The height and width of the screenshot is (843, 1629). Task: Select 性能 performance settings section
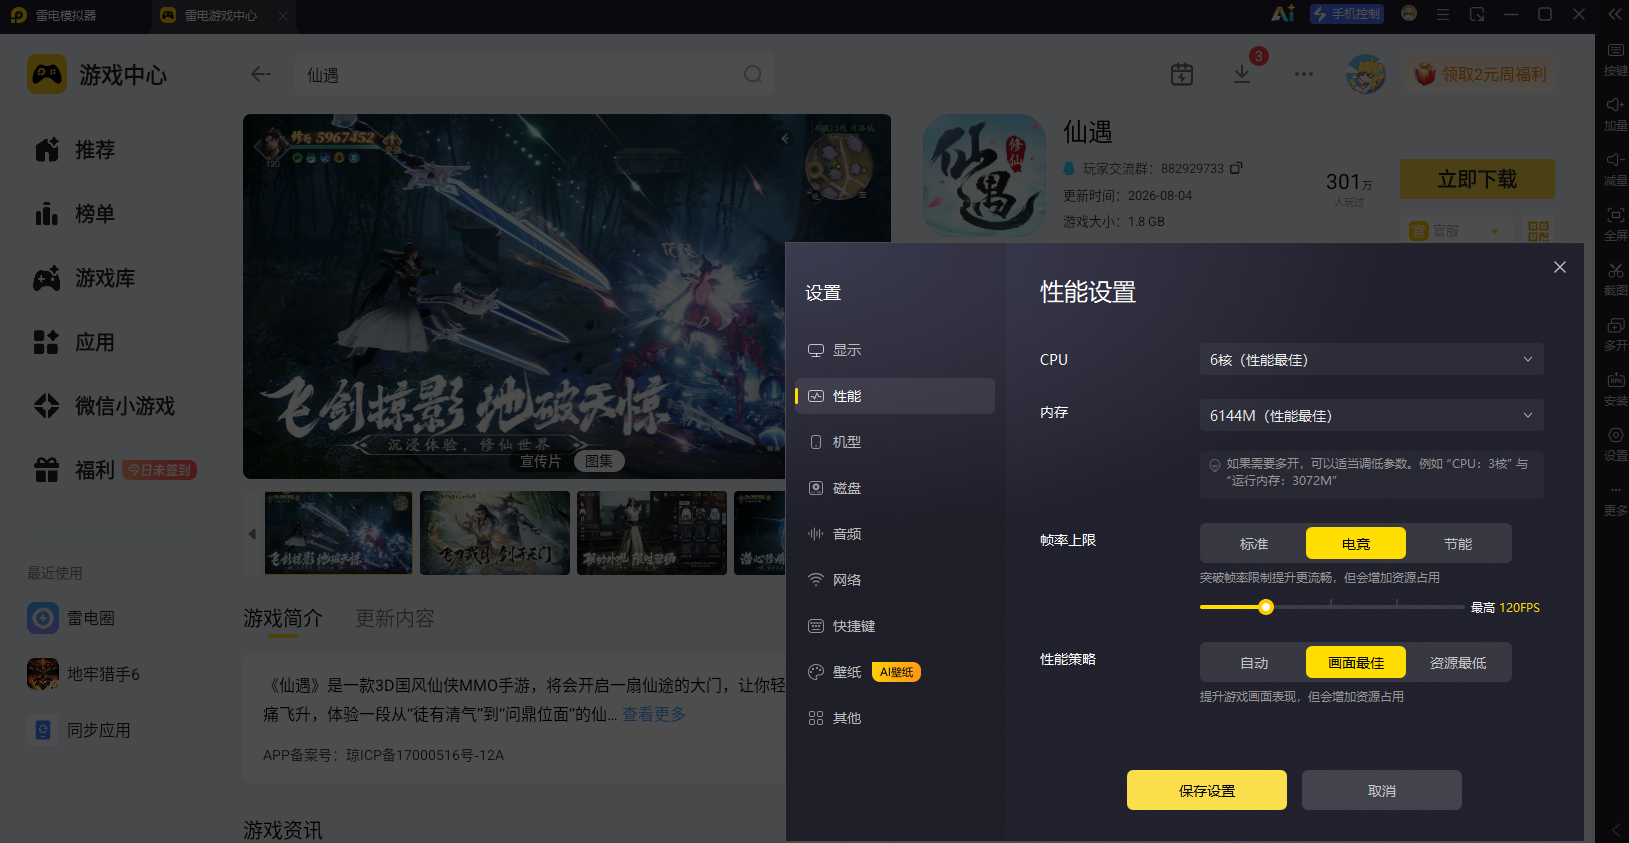pyautogui.click(x=895, y=396)
